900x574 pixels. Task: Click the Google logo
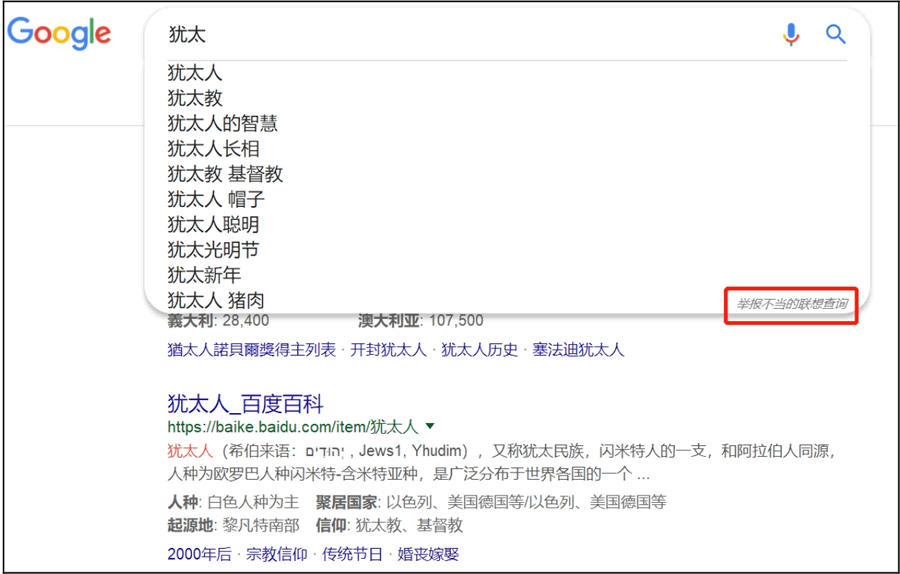[59, 33]
